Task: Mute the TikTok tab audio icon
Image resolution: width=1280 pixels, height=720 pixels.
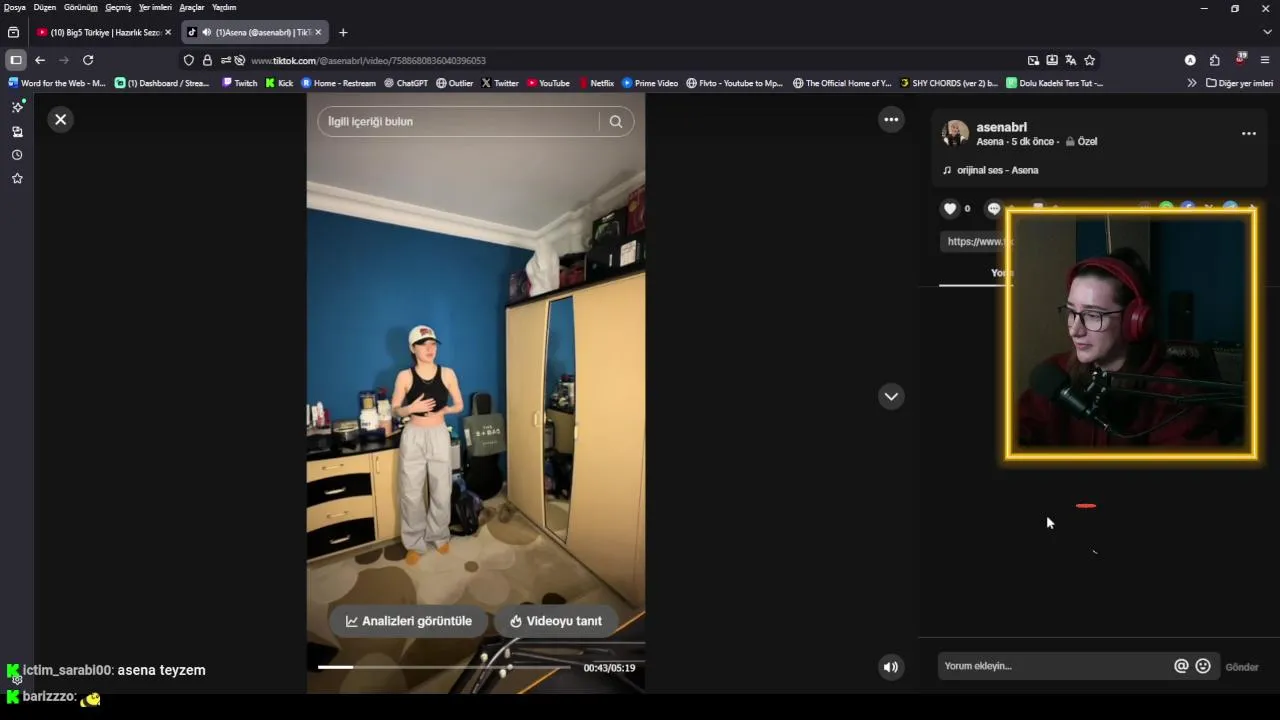Action: click(206, 32)
